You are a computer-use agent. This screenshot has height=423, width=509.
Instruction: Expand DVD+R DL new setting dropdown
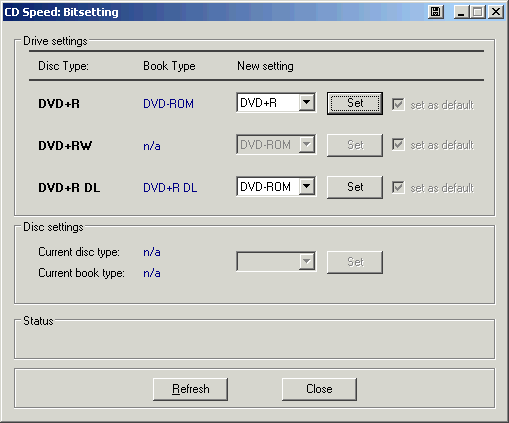point(306,187)
